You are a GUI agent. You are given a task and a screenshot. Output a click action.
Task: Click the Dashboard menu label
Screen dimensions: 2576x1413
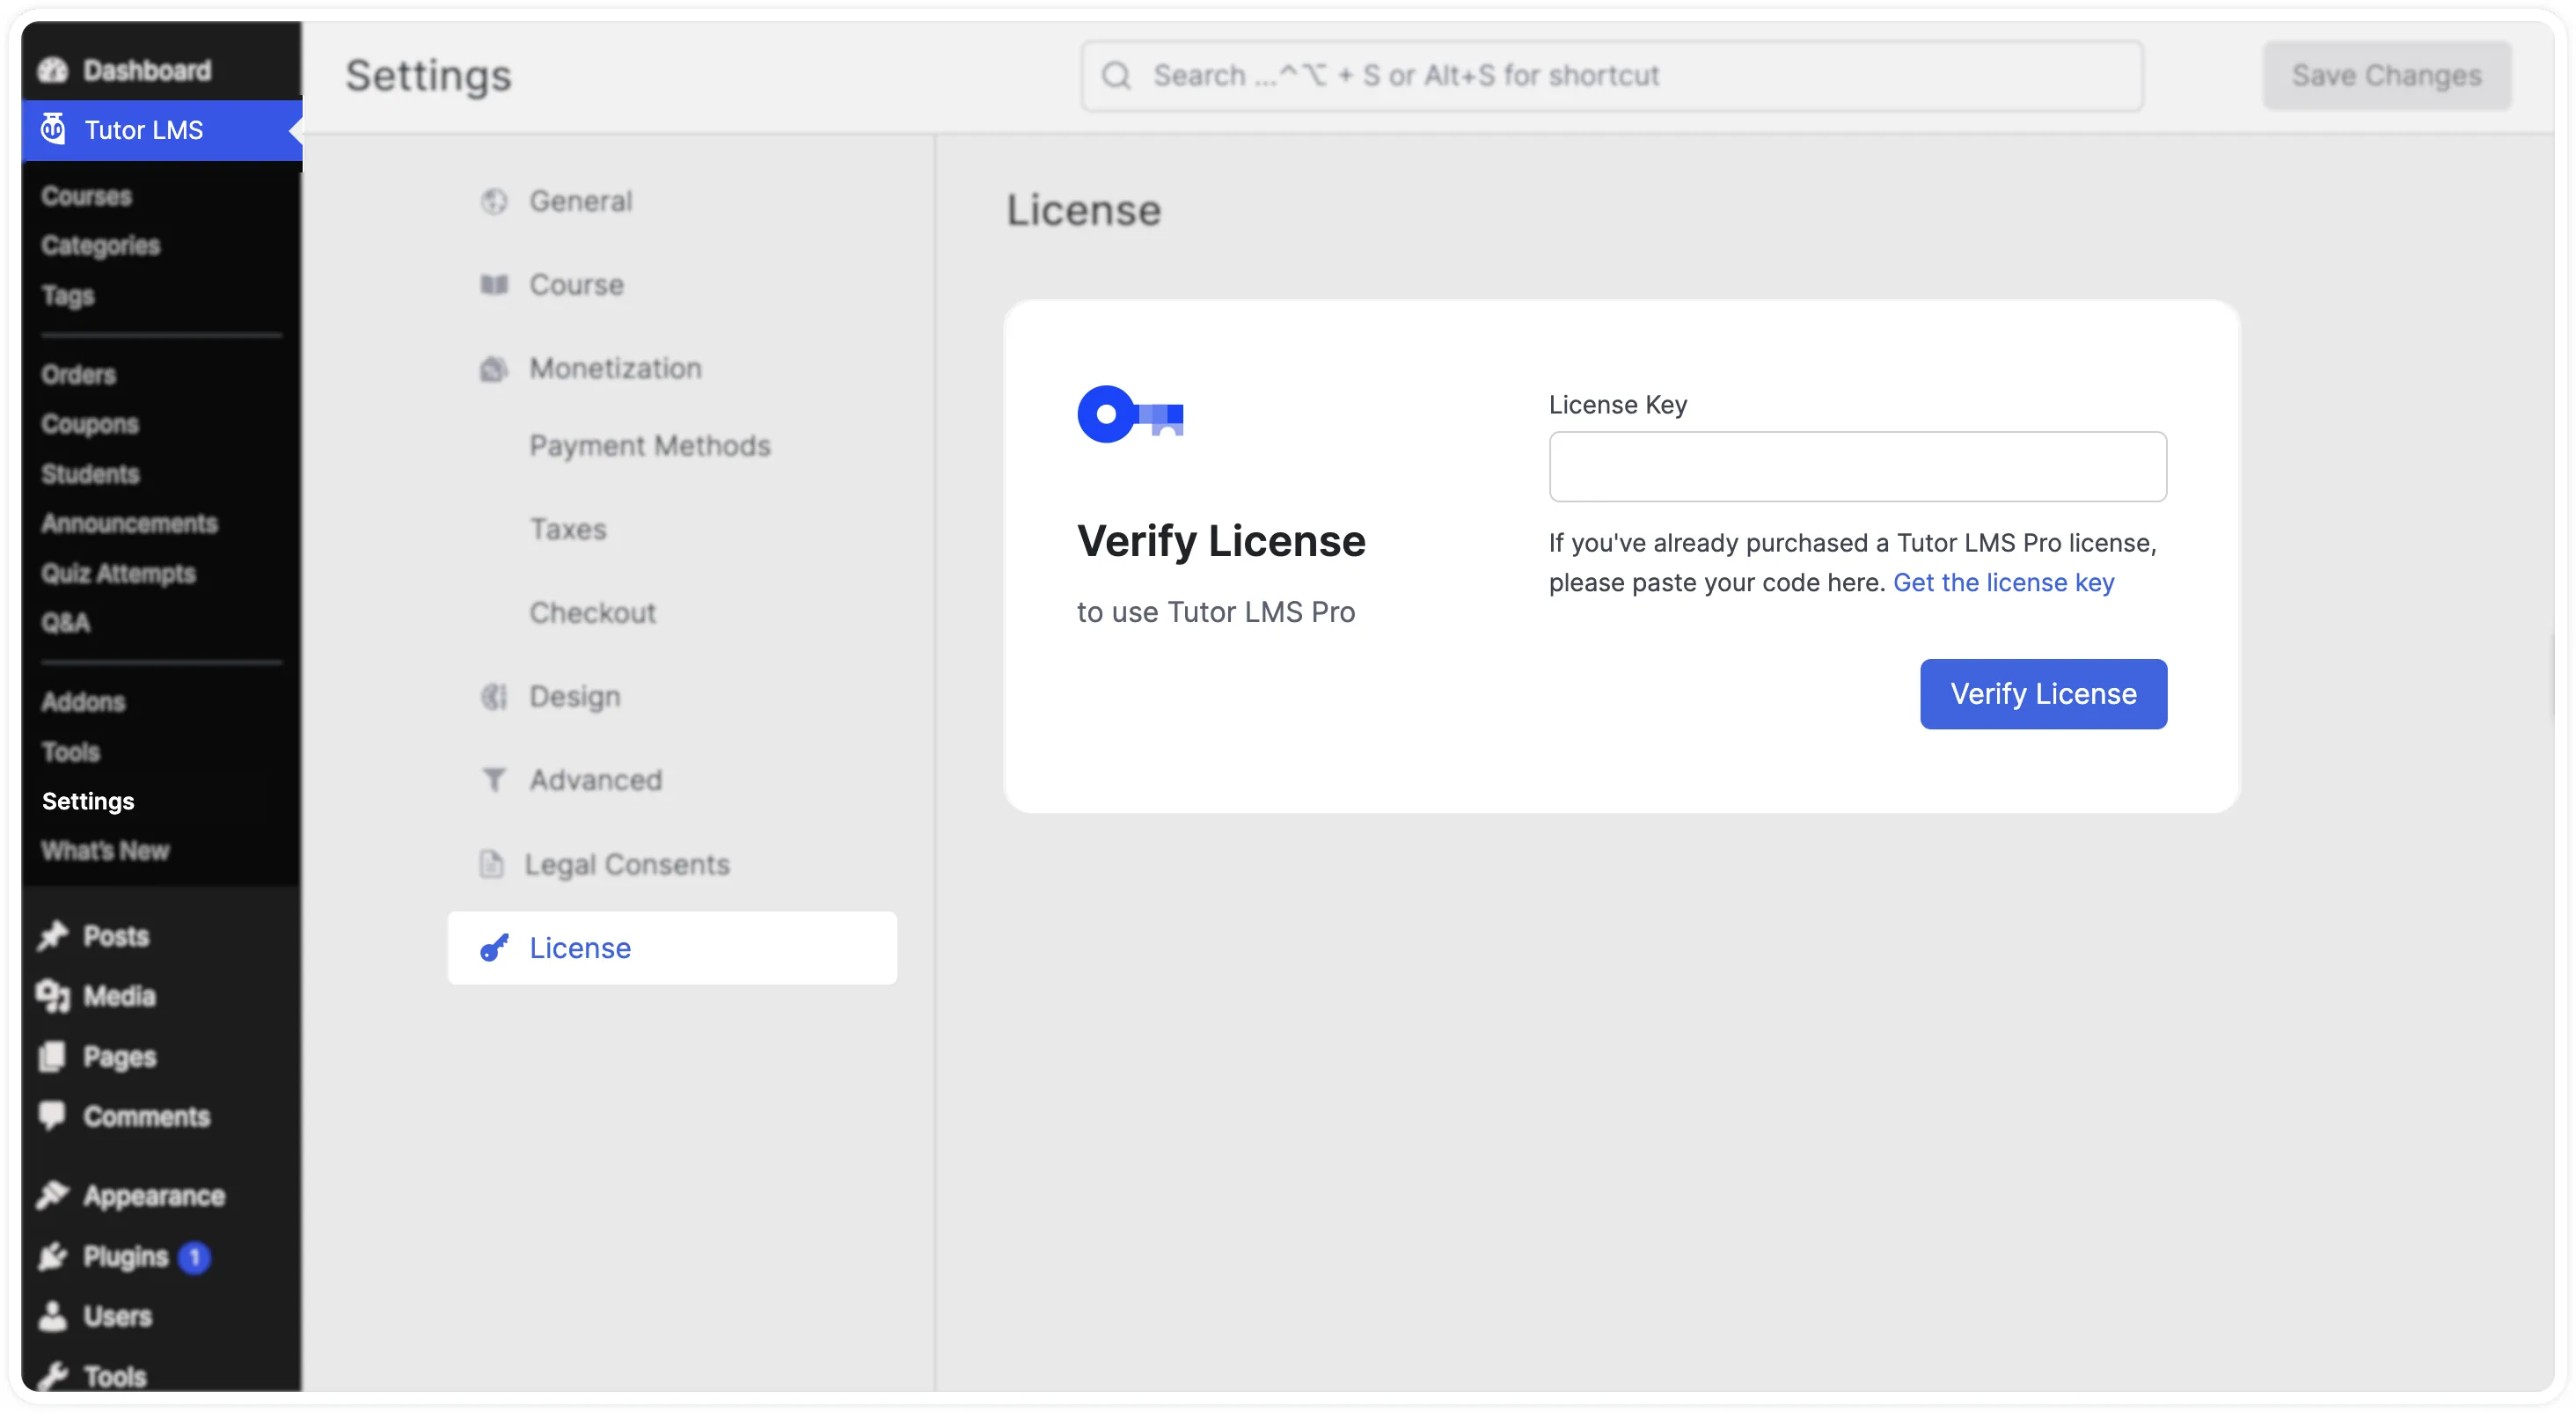tap(147, 70)
